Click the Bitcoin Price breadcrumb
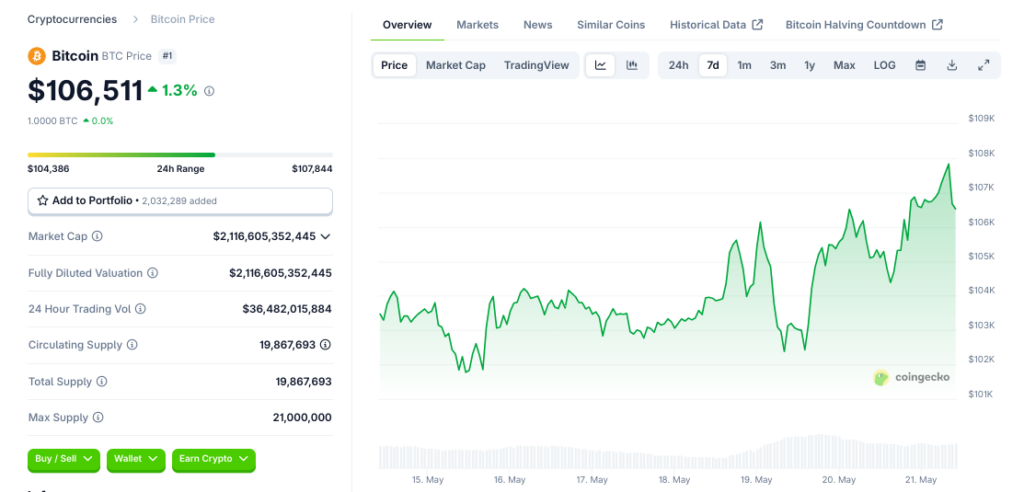This screenshot has width=1024, height=492. pos(183,19)
